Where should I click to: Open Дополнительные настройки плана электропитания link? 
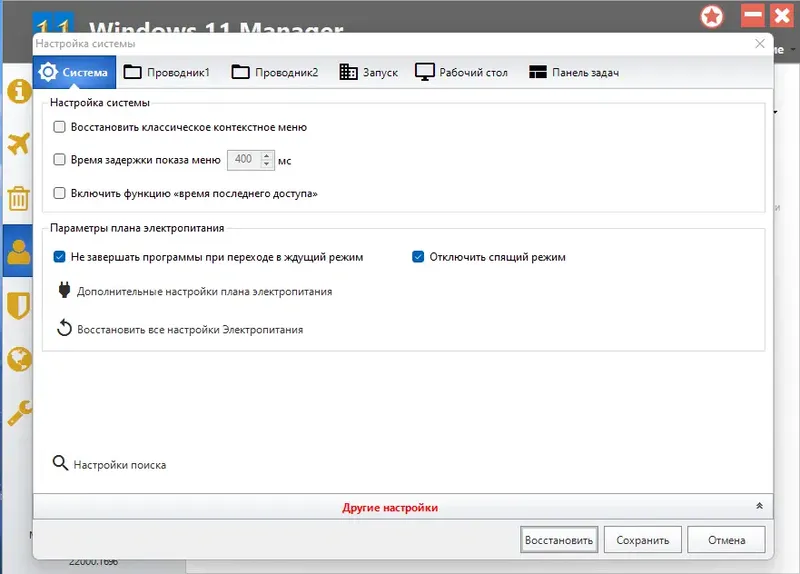pos(205,292)
